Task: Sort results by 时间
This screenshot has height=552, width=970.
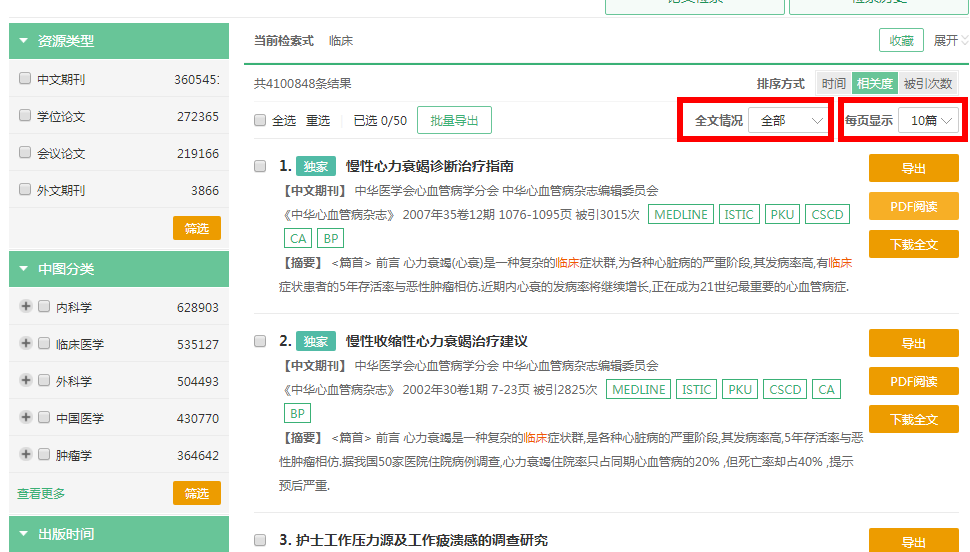Action: pyautogui.click(x=833, y=84)
